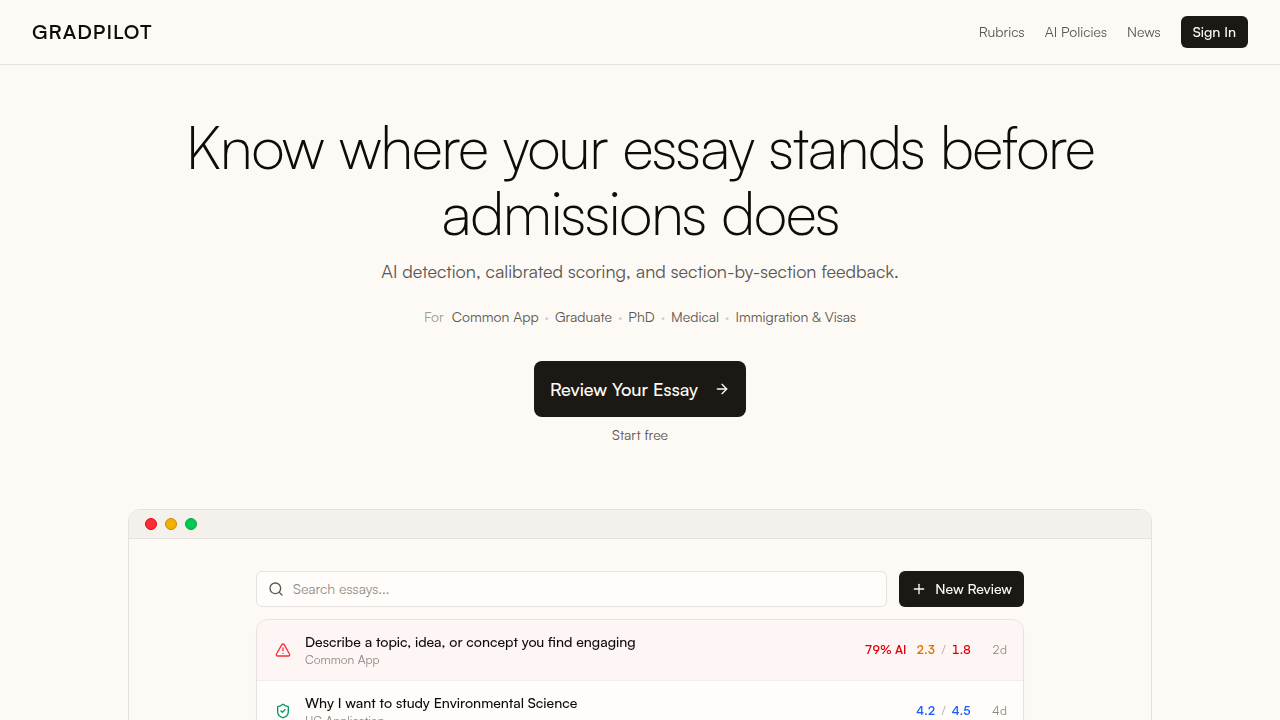Click the green shield check icon
Image resolution: width=1280 pixels, height=720 pixels.
pyautogui.click(x=283, y=711)
